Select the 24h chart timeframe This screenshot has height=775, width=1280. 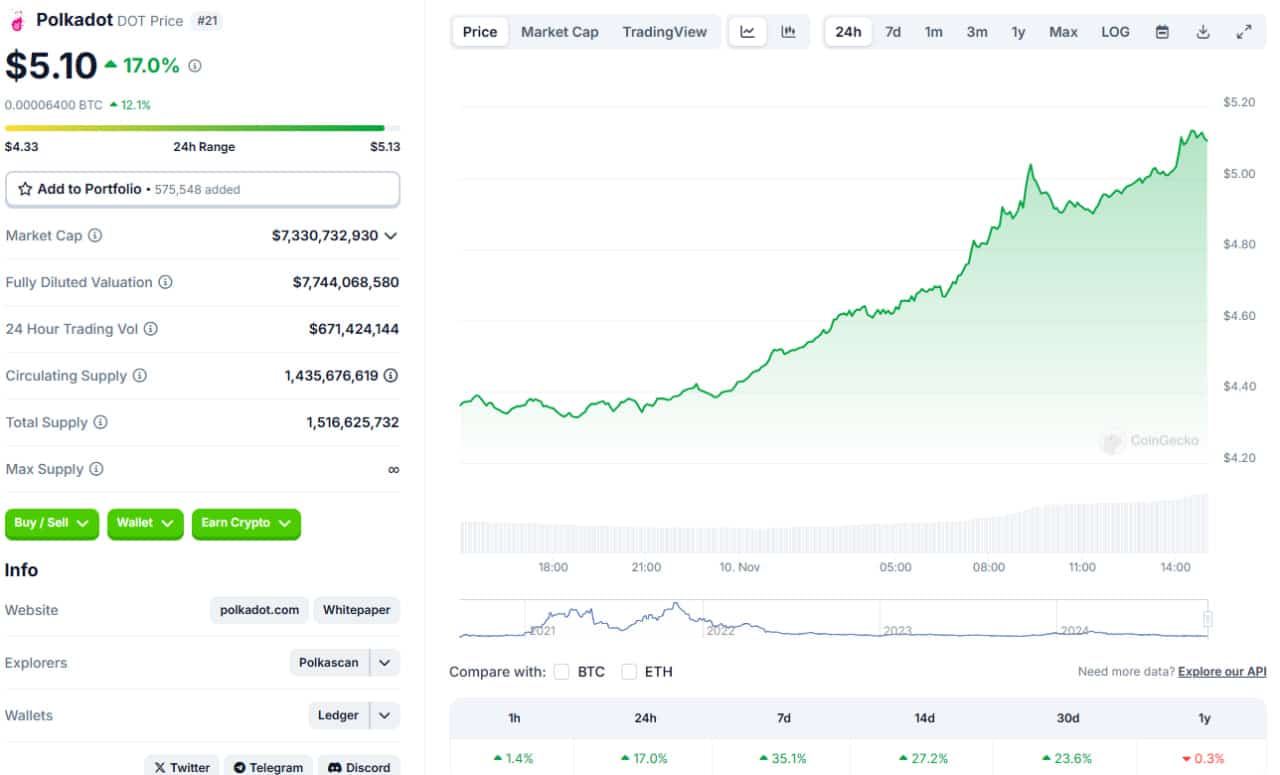coord(848,32)
